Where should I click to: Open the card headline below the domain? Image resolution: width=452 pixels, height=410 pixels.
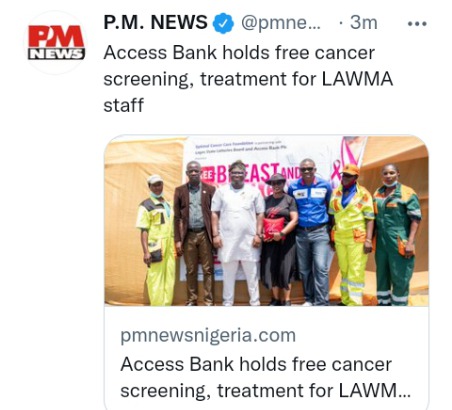265,377
